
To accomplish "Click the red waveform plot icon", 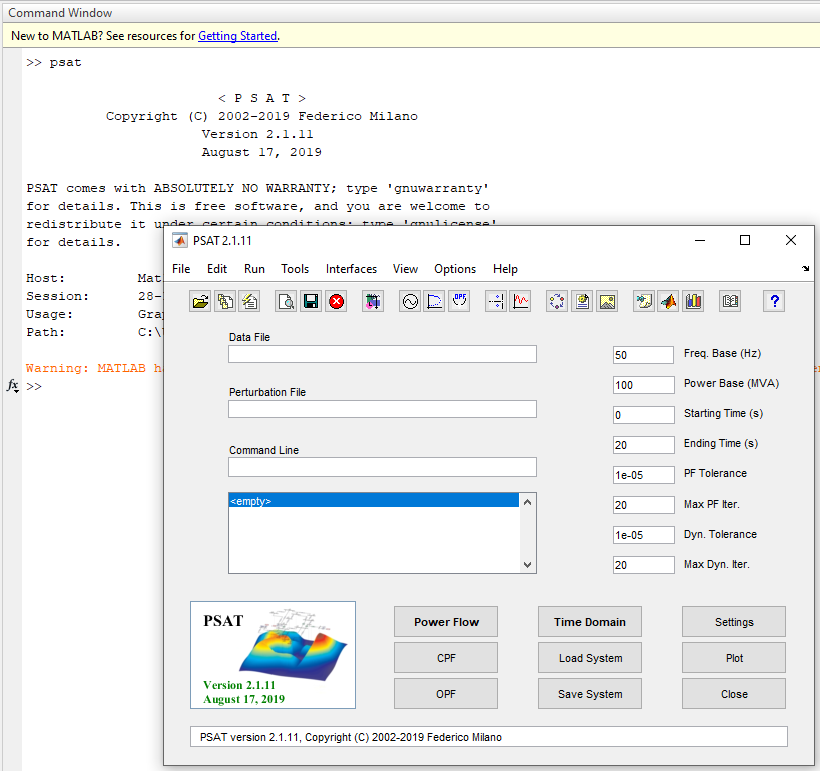I will (521, 301).
